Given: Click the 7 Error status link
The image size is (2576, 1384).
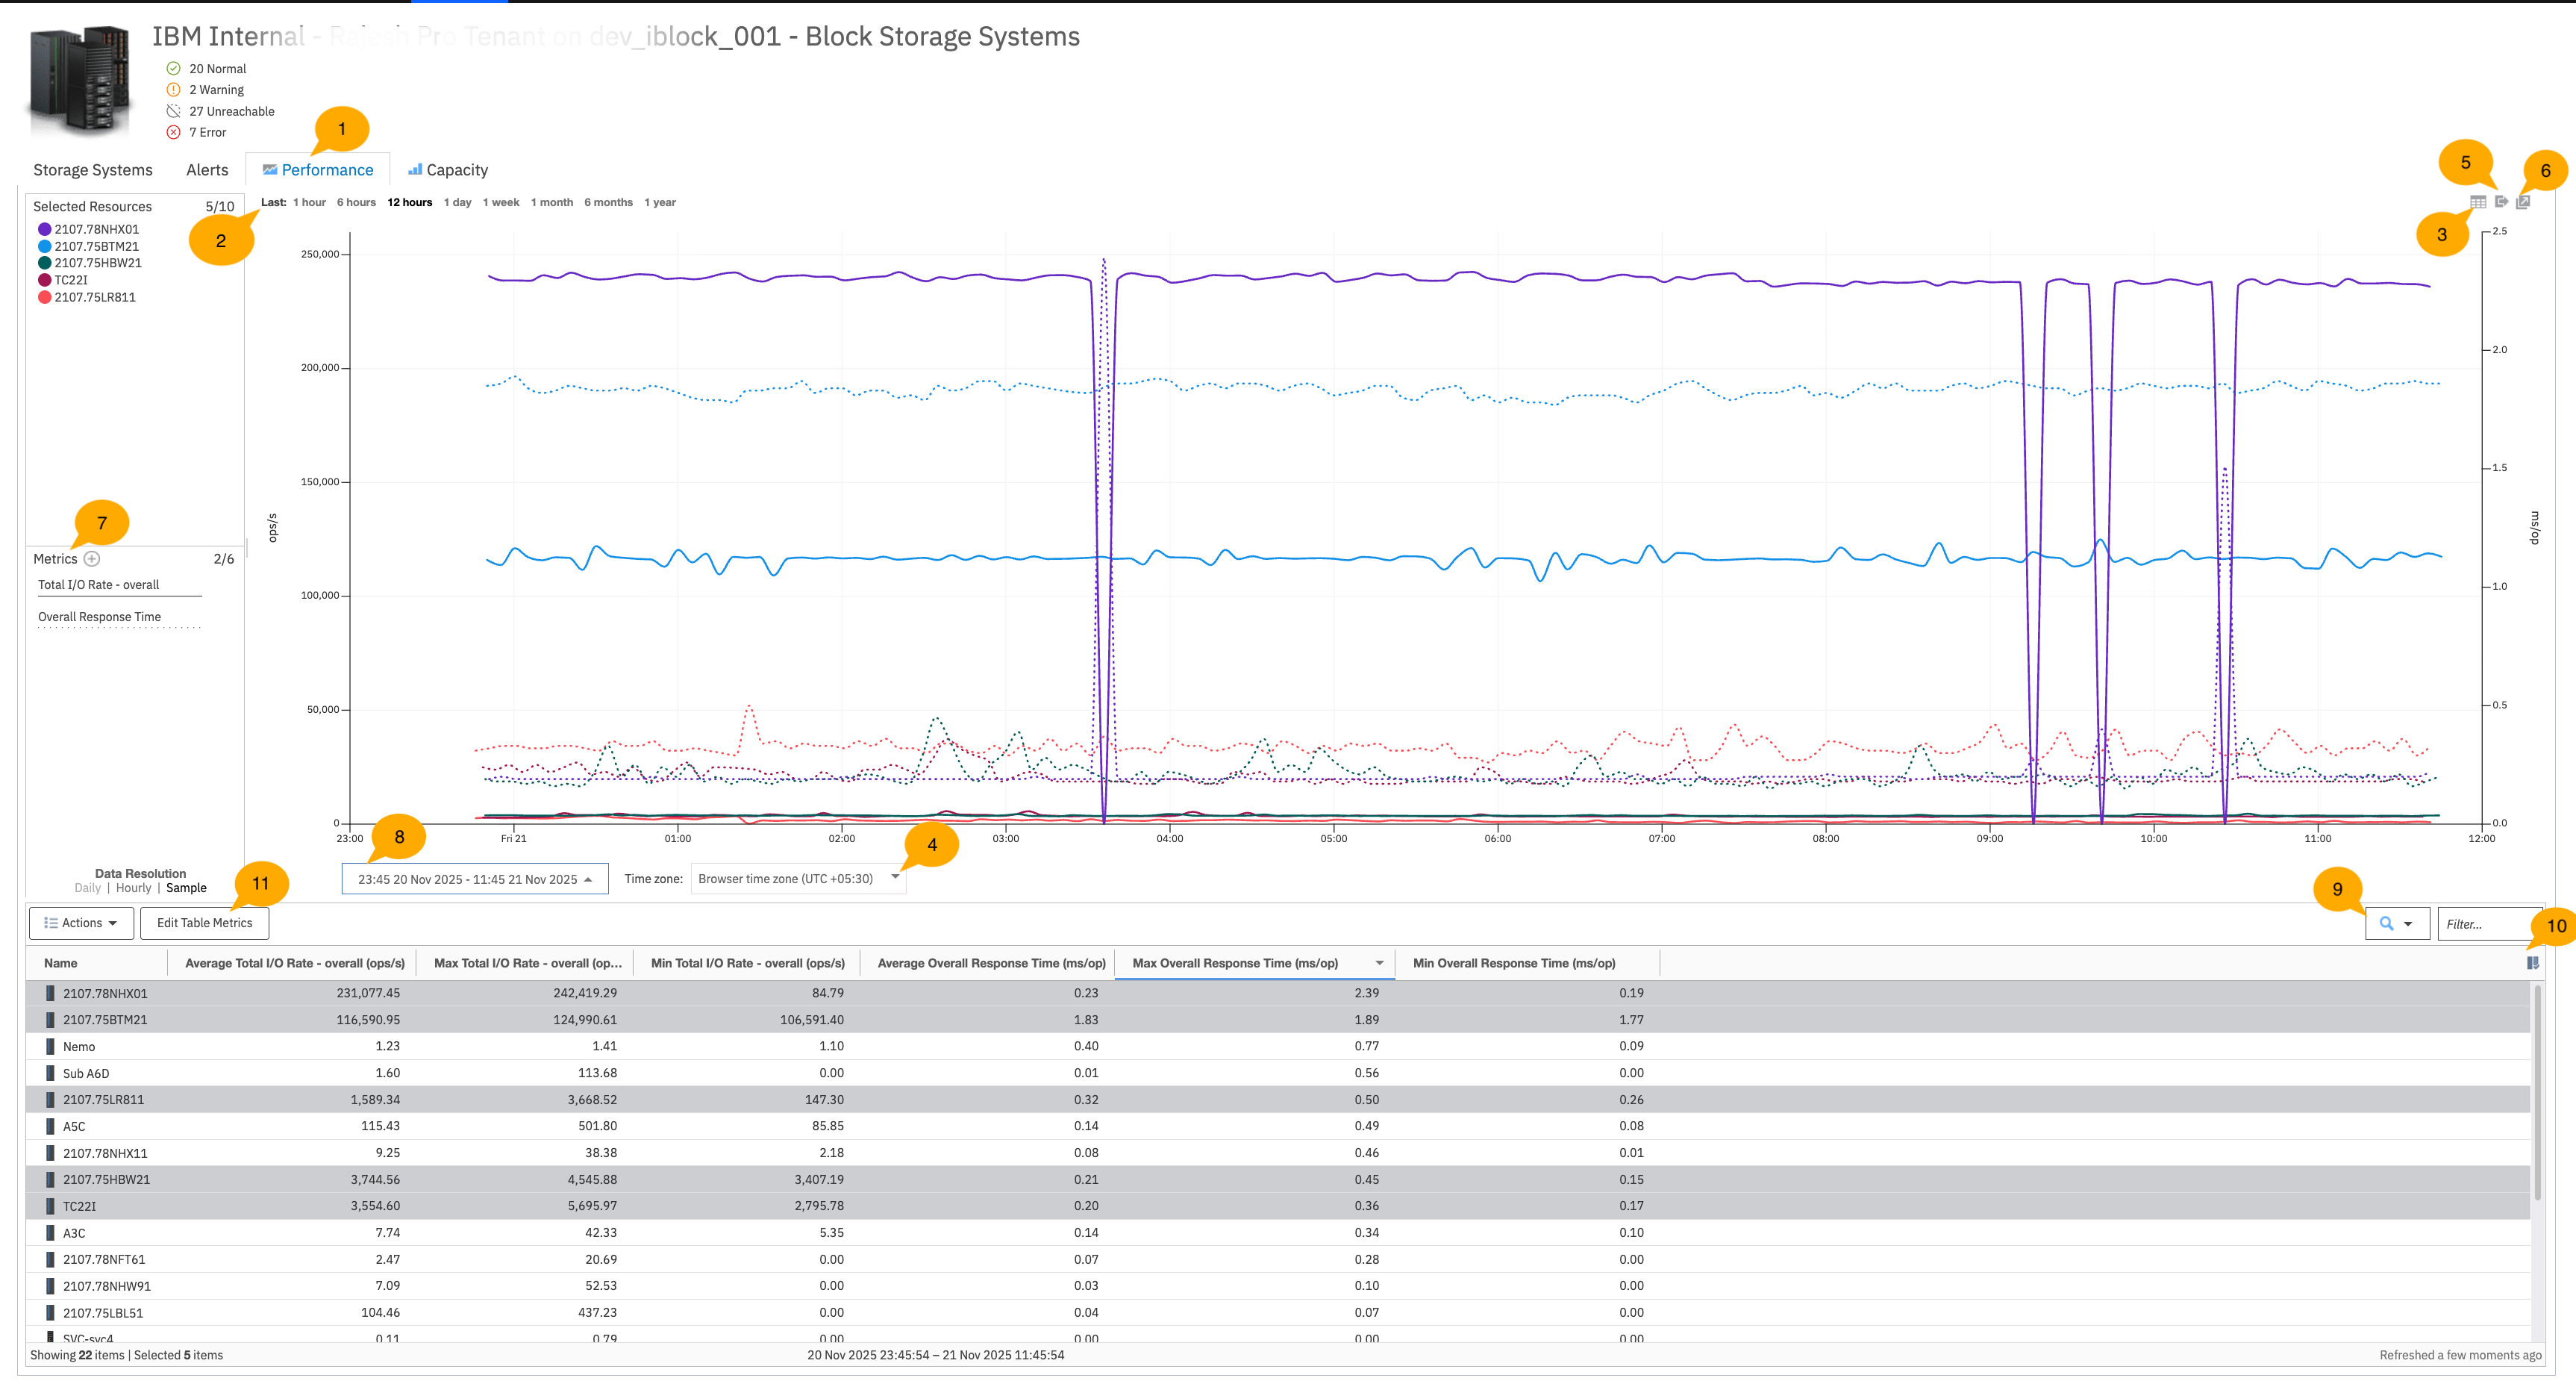Looking at the screenshot, I should pyautogui.click(x=208, y=132).
